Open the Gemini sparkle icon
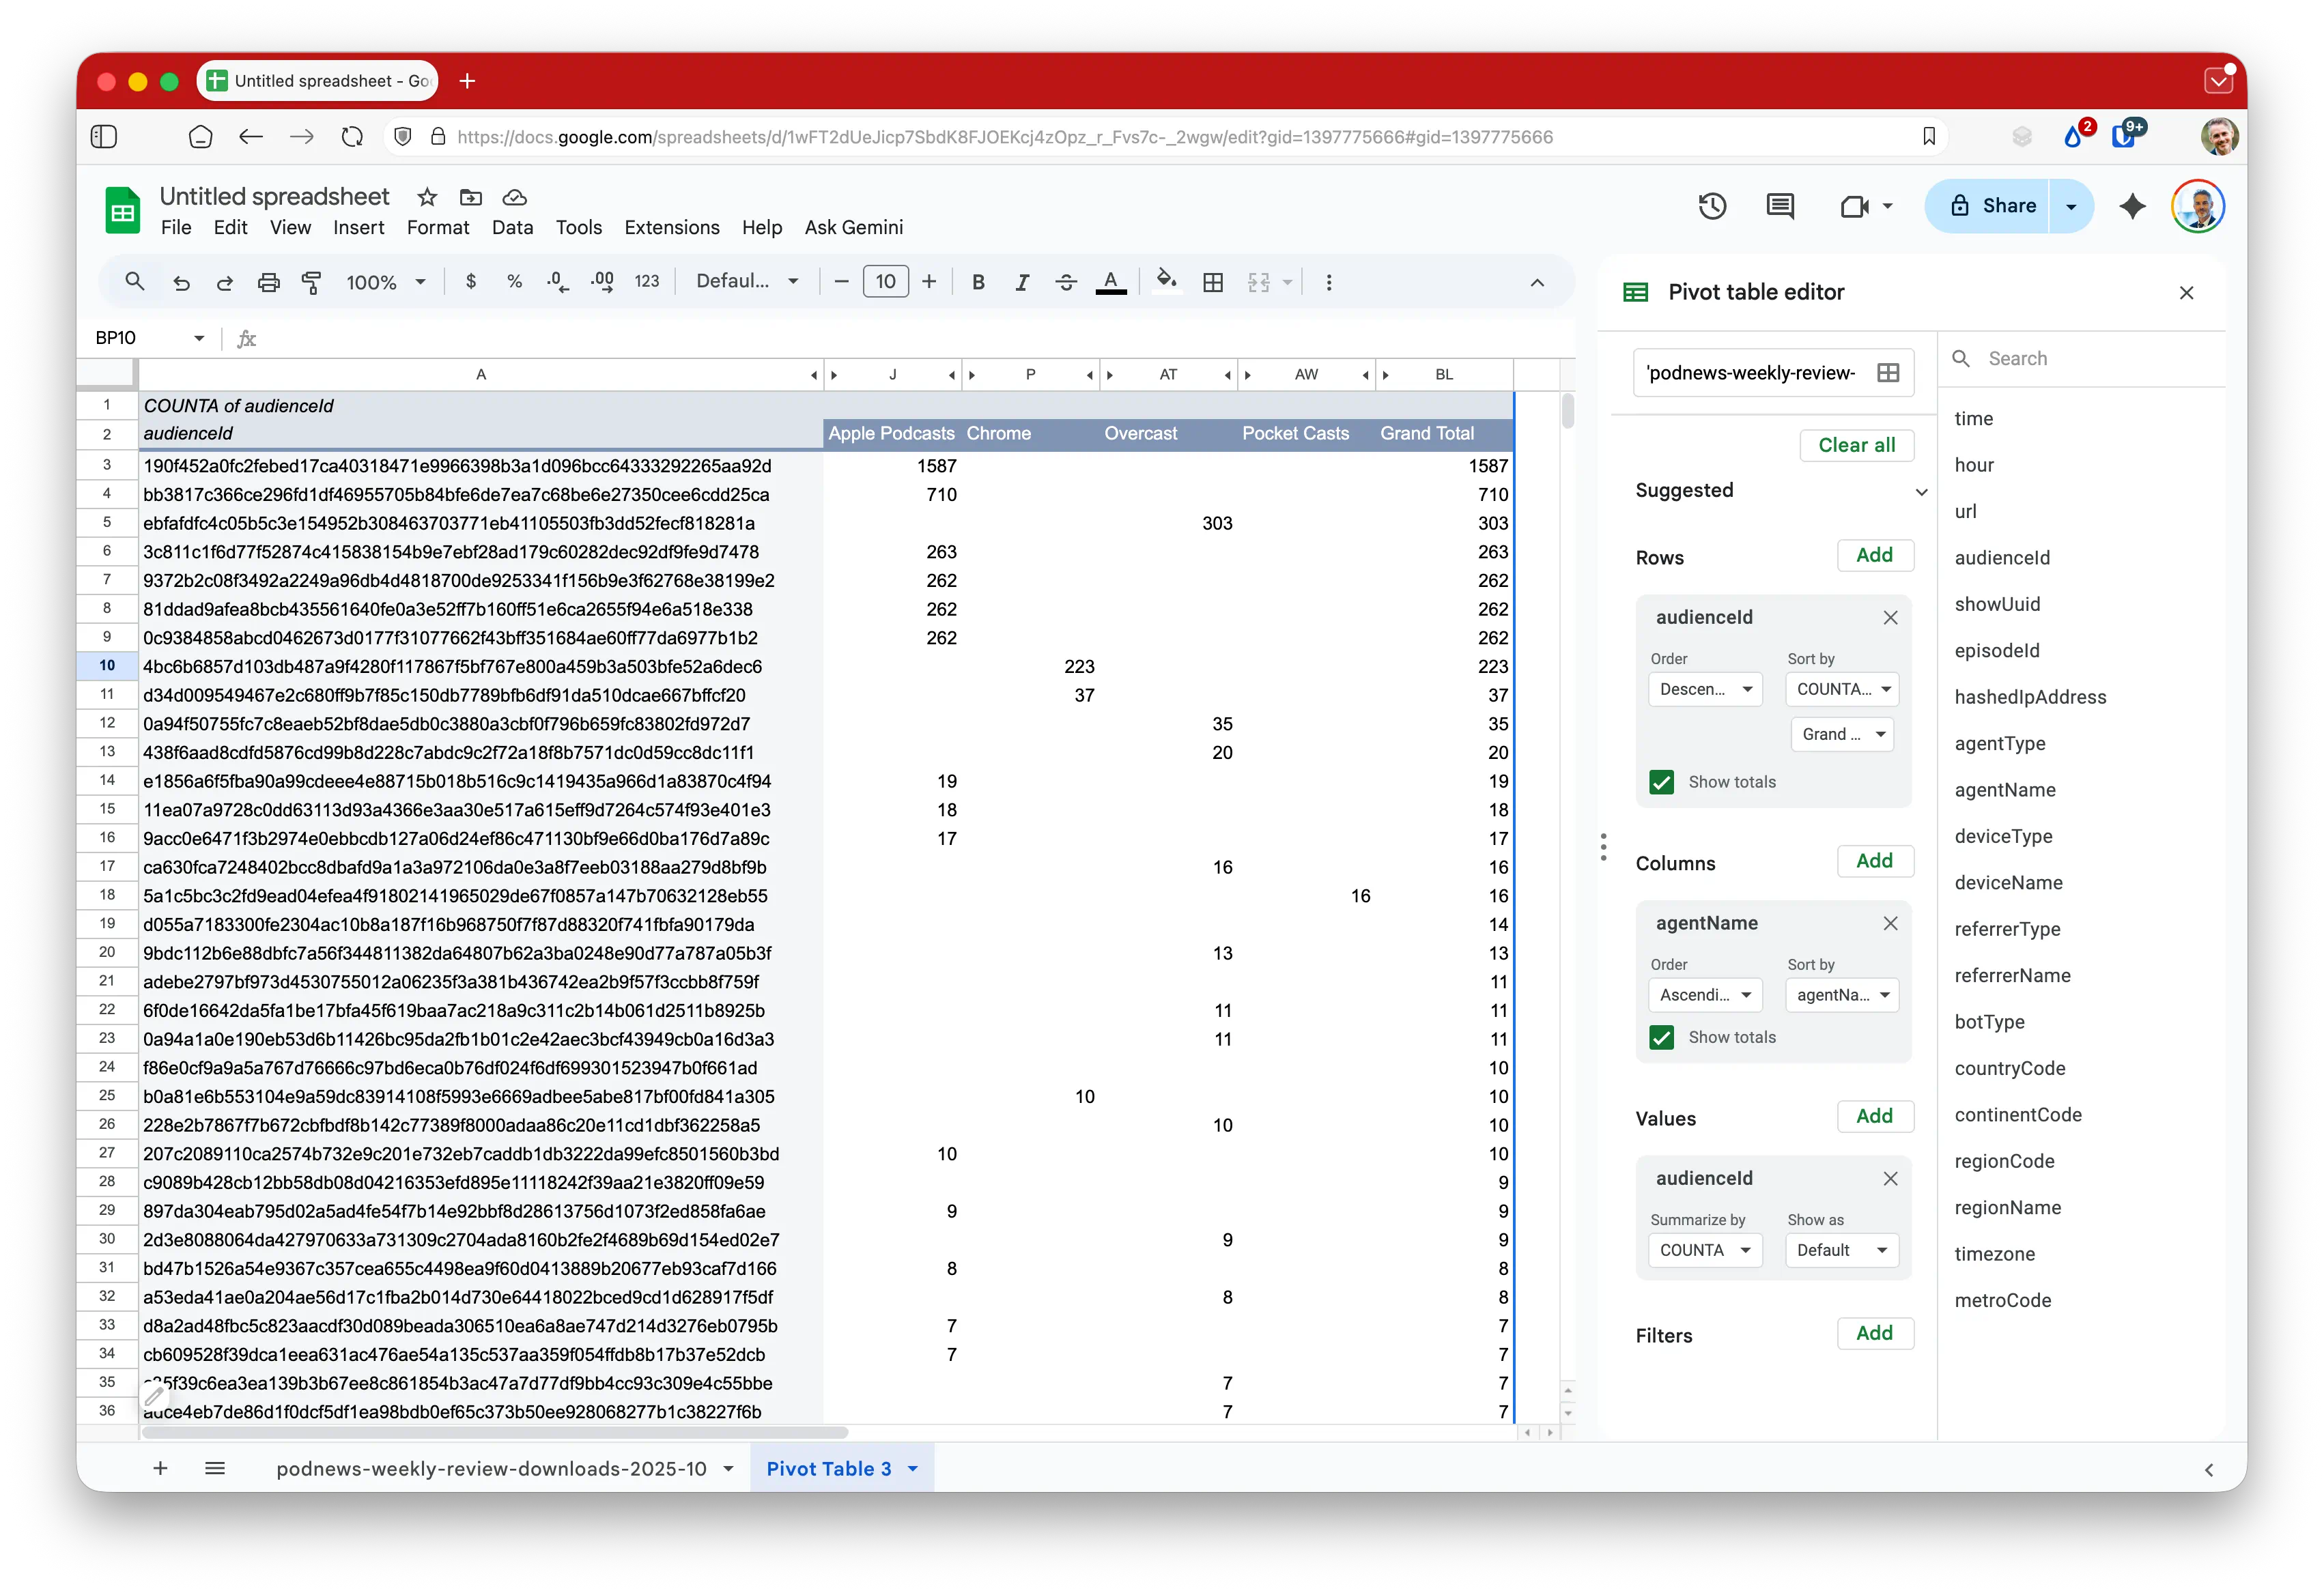 (2132, 206)
